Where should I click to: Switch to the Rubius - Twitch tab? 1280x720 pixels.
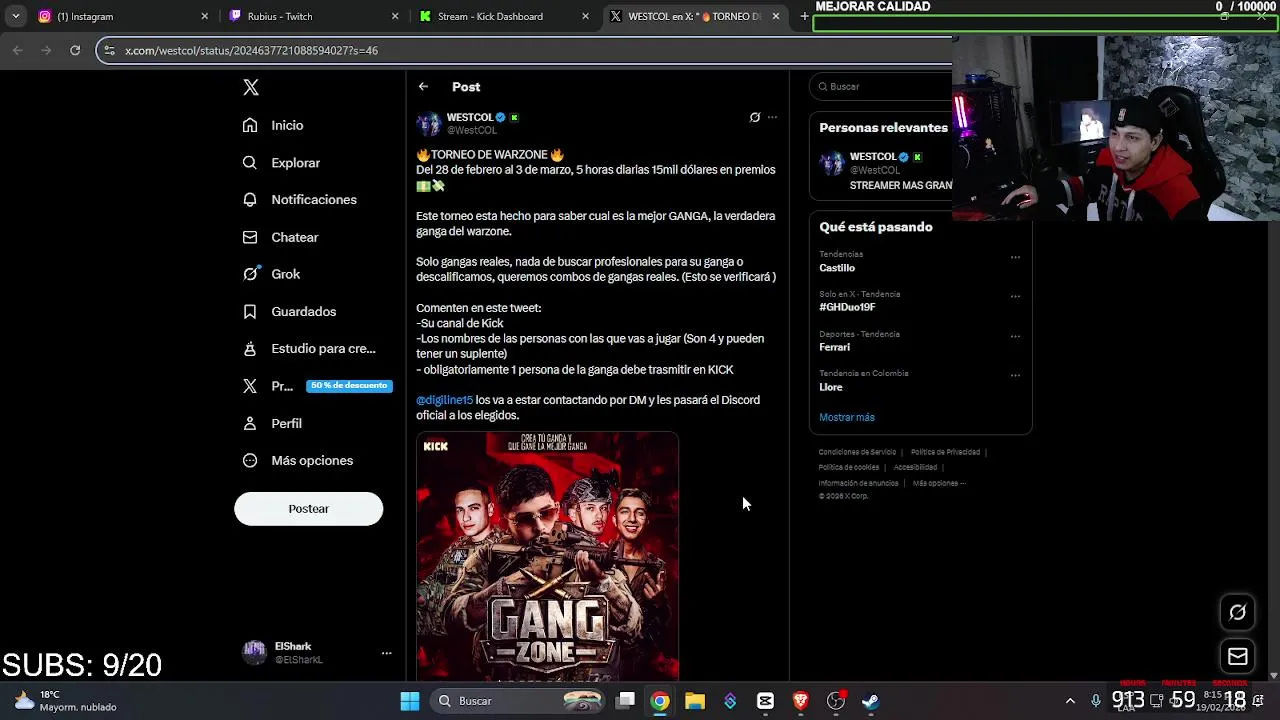pos(311,16)
